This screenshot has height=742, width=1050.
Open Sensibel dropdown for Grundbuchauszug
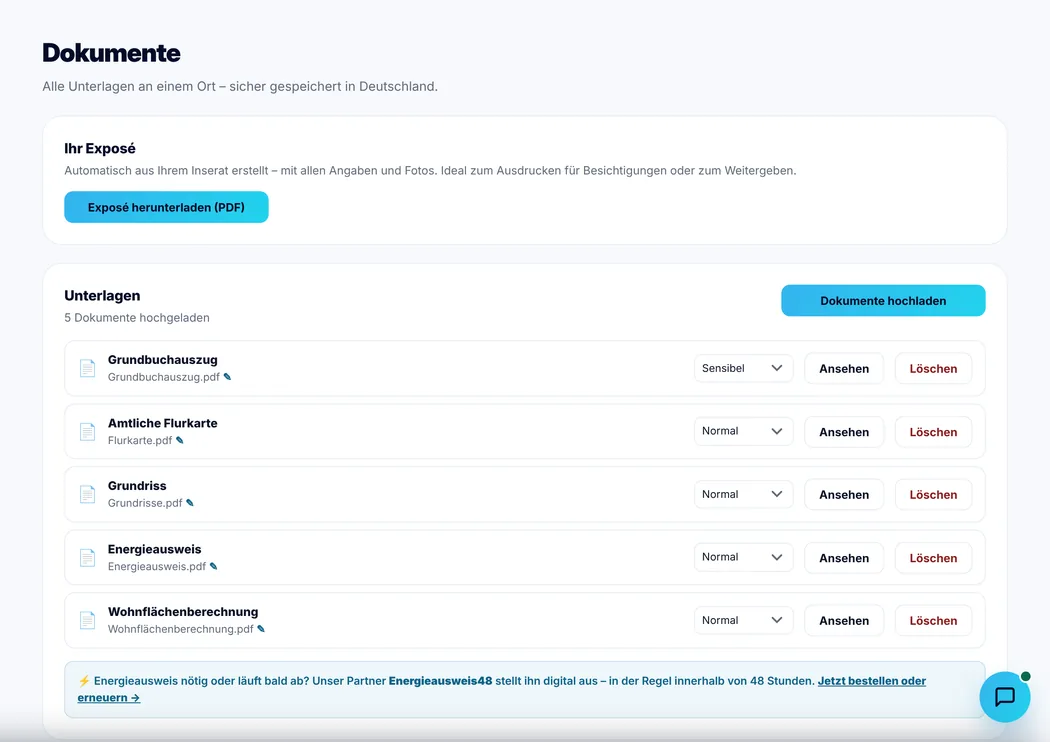click(743, 368)
